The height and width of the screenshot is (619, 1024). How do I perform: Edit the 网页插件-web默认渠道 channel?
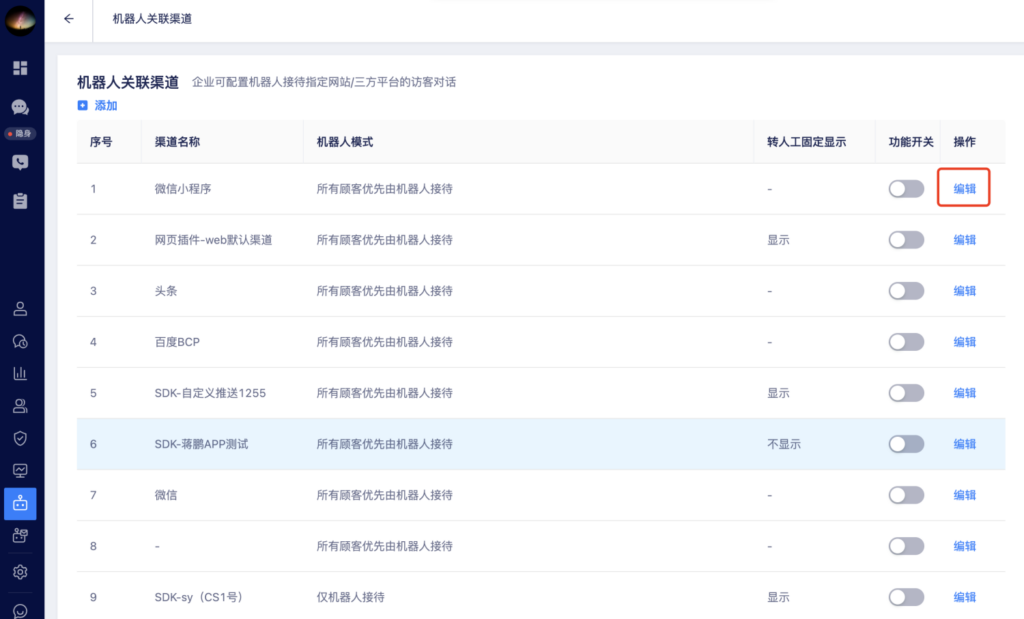pyautogui.click(x=965, y=240)
